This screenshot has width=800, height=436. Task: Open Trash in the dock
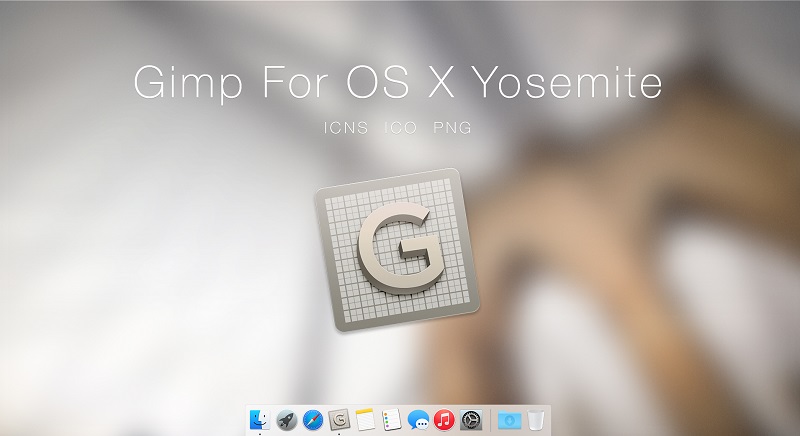[536, 420]
